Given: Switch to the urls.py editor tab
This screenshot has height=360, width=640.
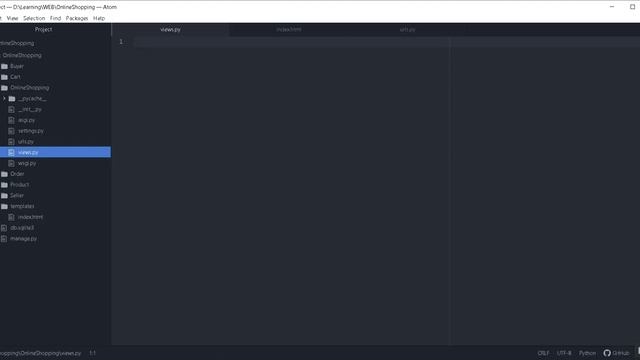Looking at the screenshot, I should [x=407, y=29].
